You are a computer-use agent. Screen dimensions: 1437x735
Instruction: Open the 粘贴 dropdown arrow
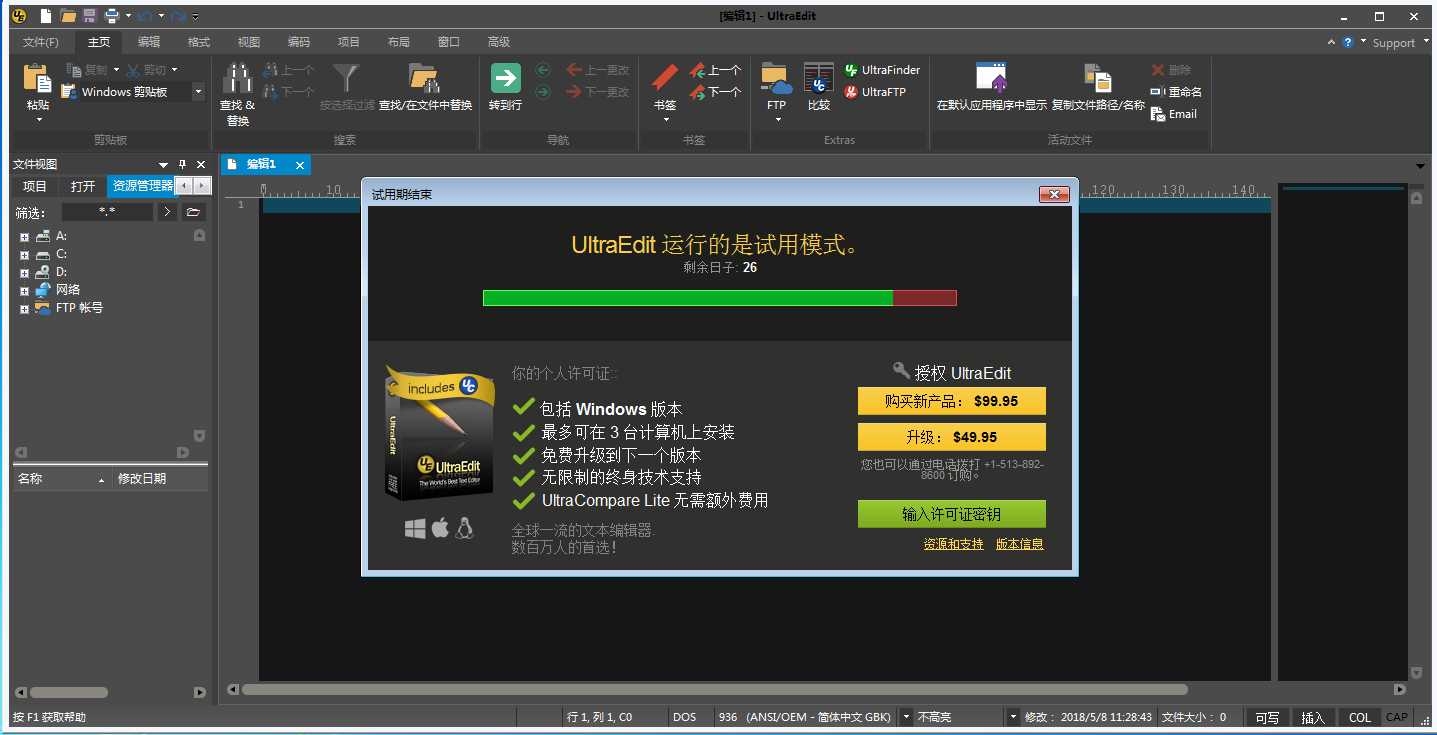pyautogui.click(x=39, y=120)
